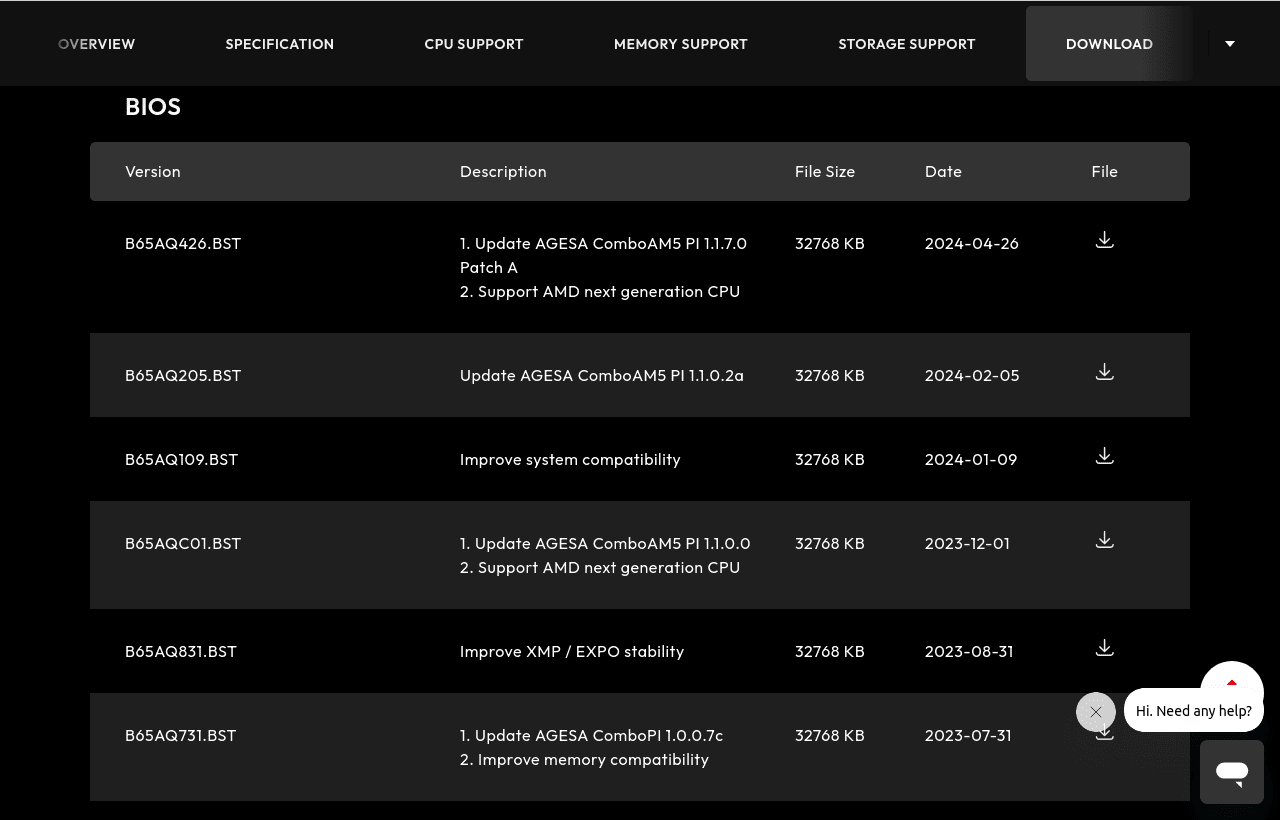Viewport: 1280px width, 820px height.
Task: Close the chat help popup message
Action: pyautogui.click(x=1096, y=712)
